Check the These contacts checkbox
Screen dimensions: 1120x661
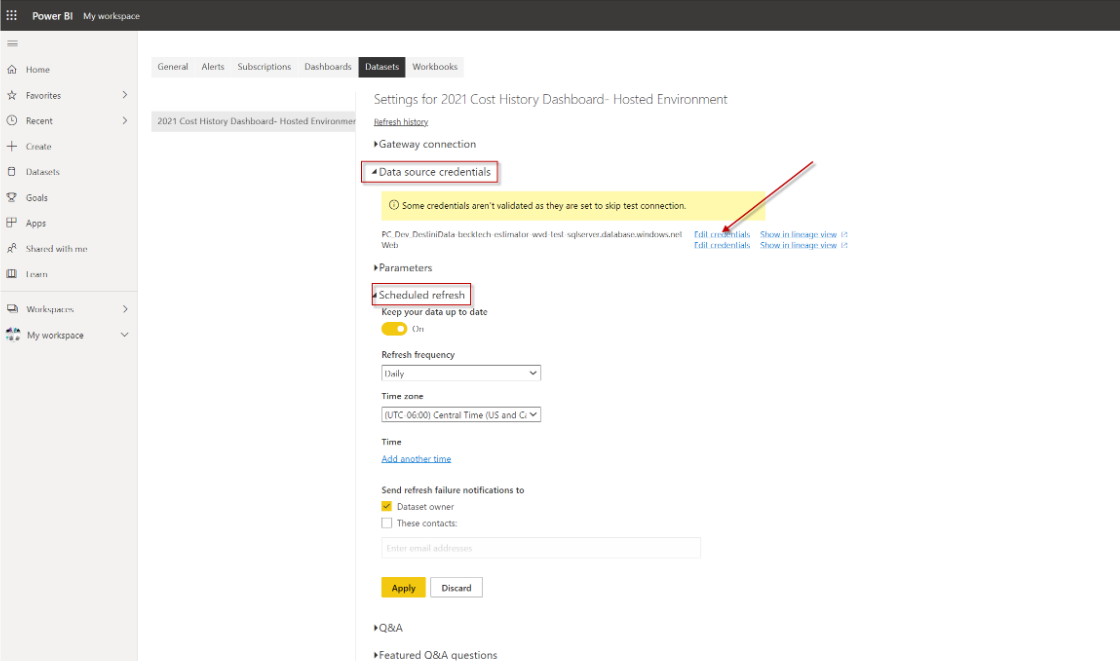tap(386, 522)
